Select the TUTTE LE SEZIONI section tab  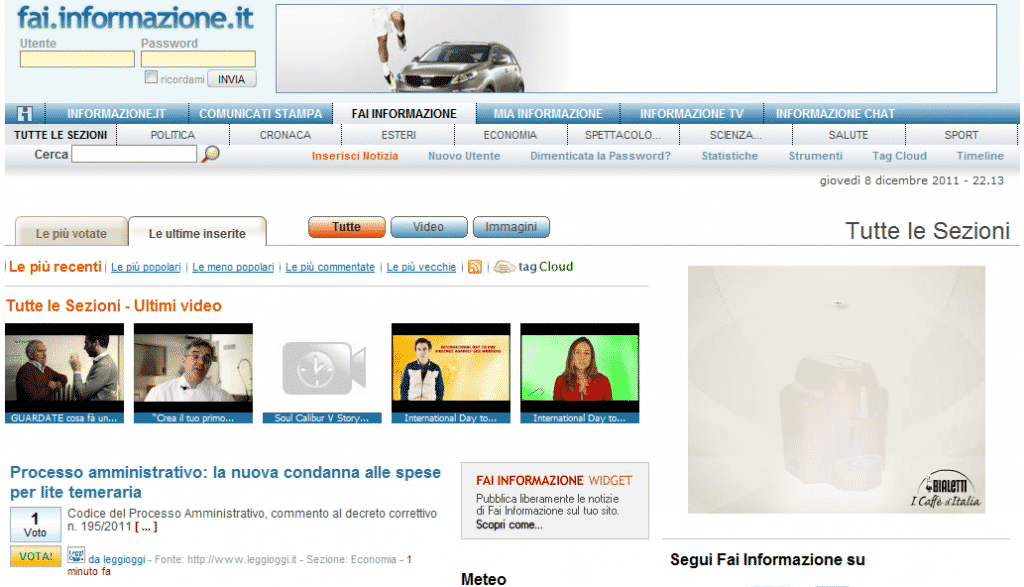(x=61, y=135)
